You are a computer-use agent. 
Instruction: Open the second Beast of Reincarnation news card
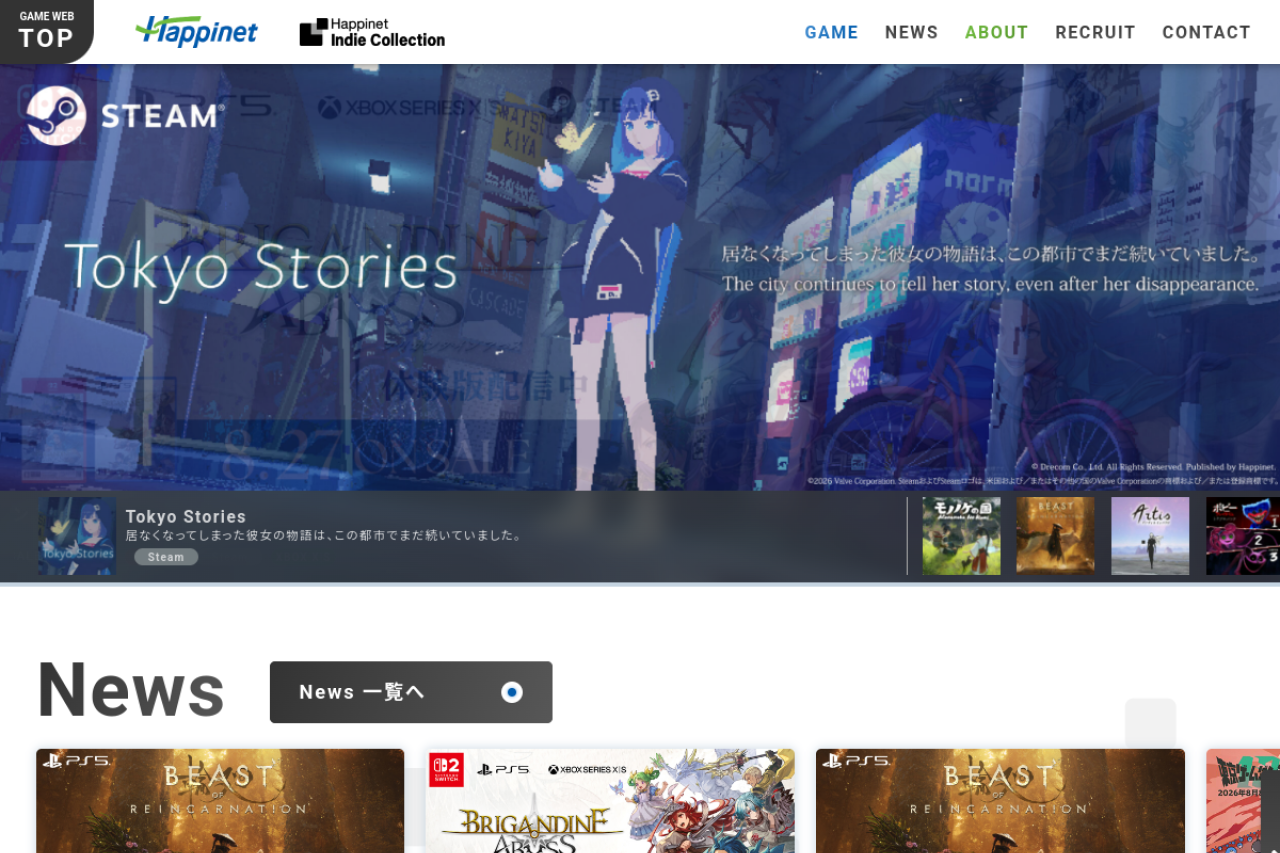(1000, 801)
